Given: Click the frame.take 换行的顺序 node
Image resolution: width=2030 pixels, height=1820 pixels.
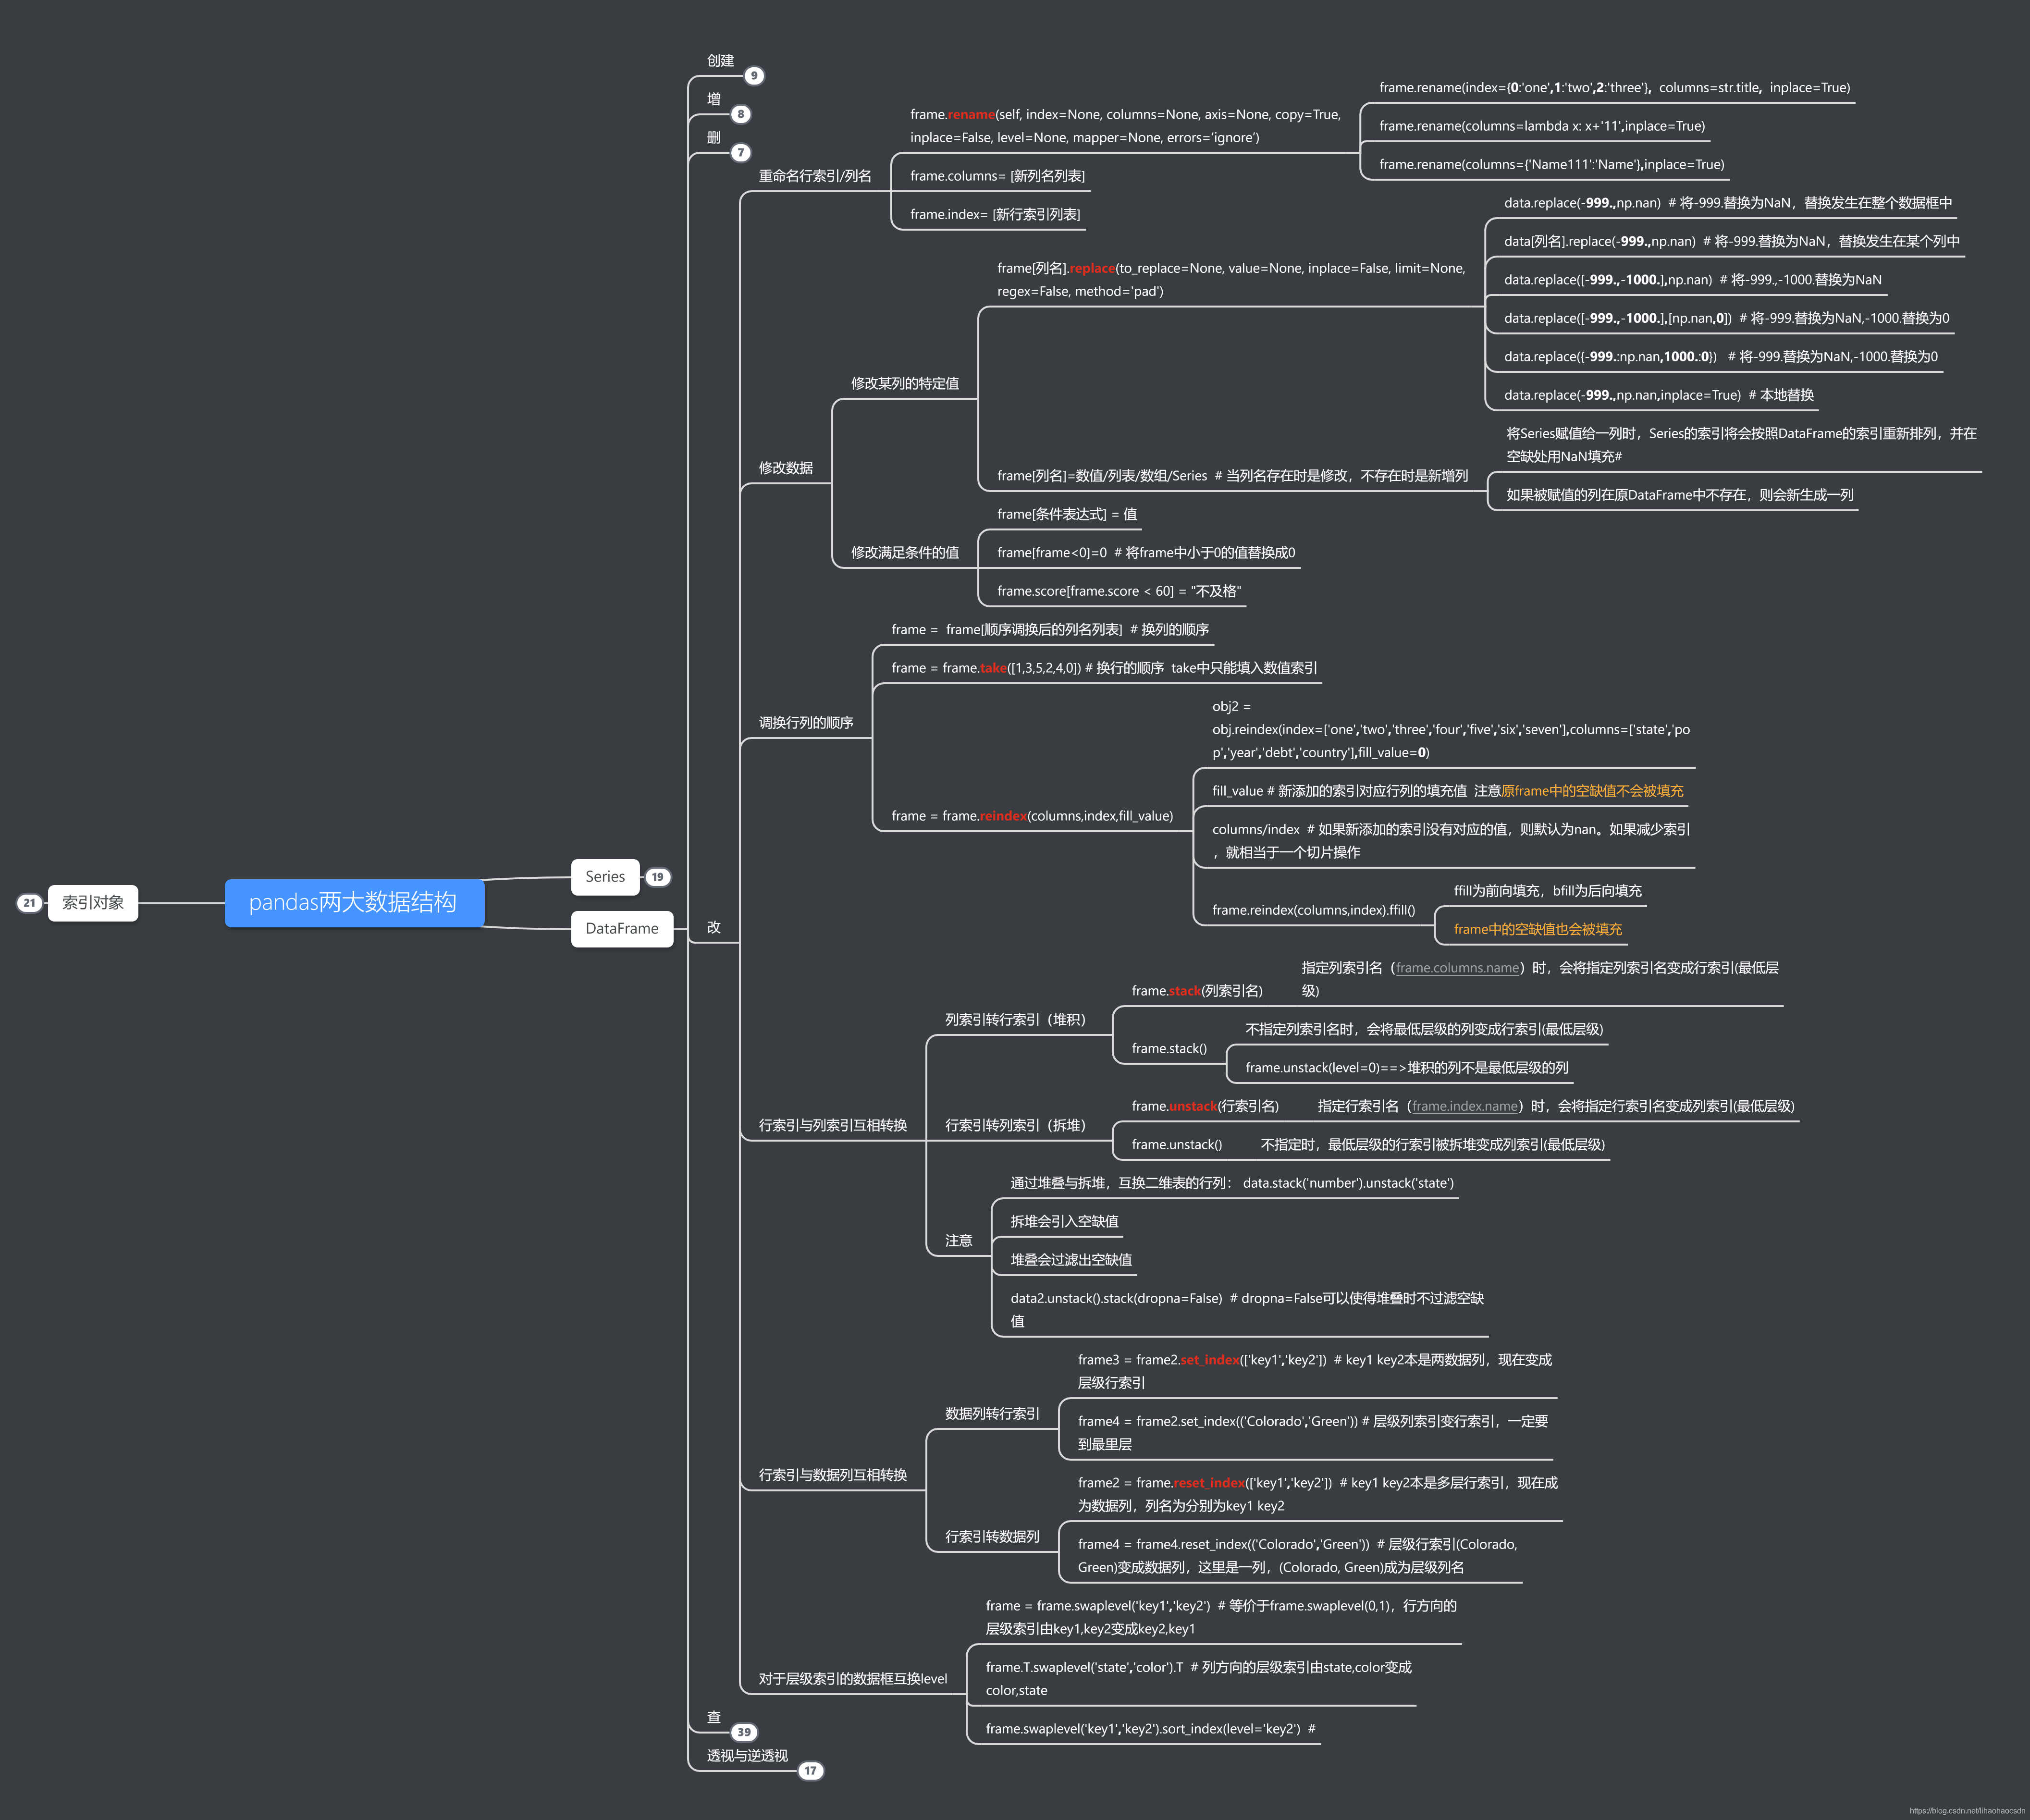Looking at the screenshot, I should 1104,668.
